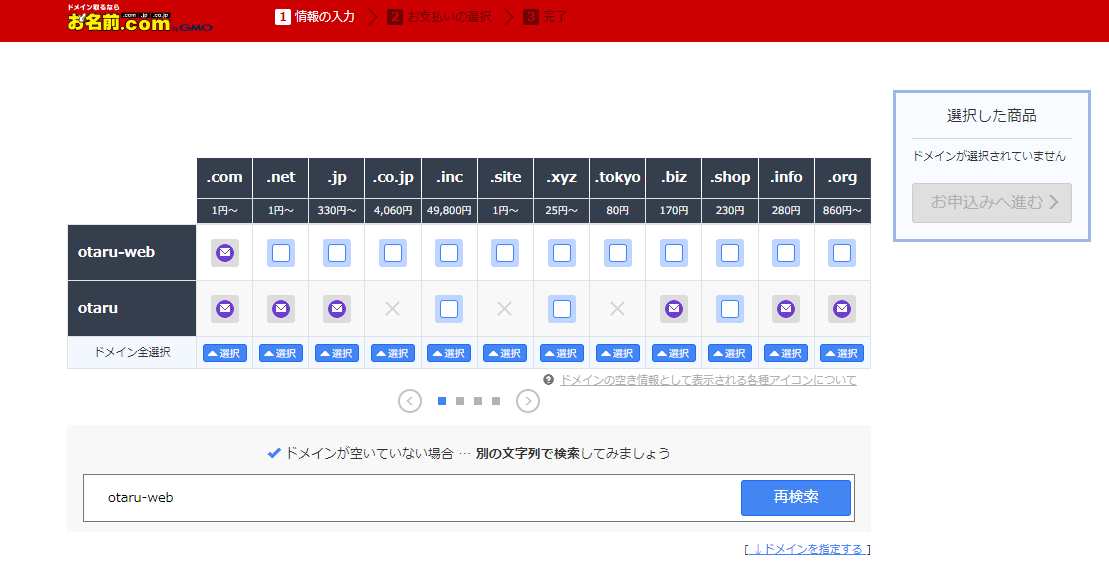This screenshot has width=1109, height=569.
Task: Click the 選択した商品 panel heading
Action: 992,116
